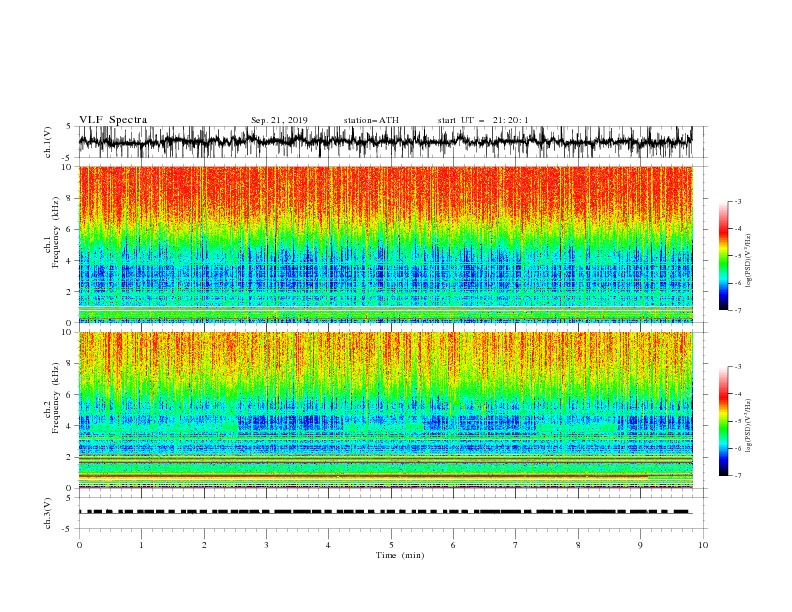Select the date text "Sep. 21, 2019"
The height and width of the screenshot is (612, 792).
(x=279, y=120)
